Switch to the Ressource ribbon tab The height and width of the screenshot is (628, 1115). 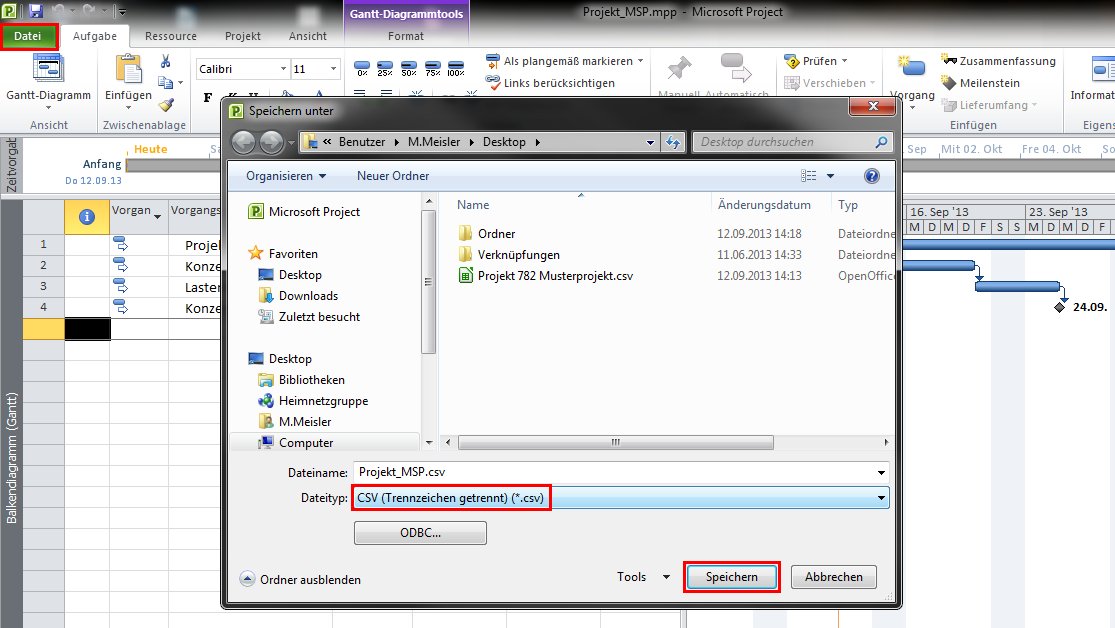tap(170, 36)
